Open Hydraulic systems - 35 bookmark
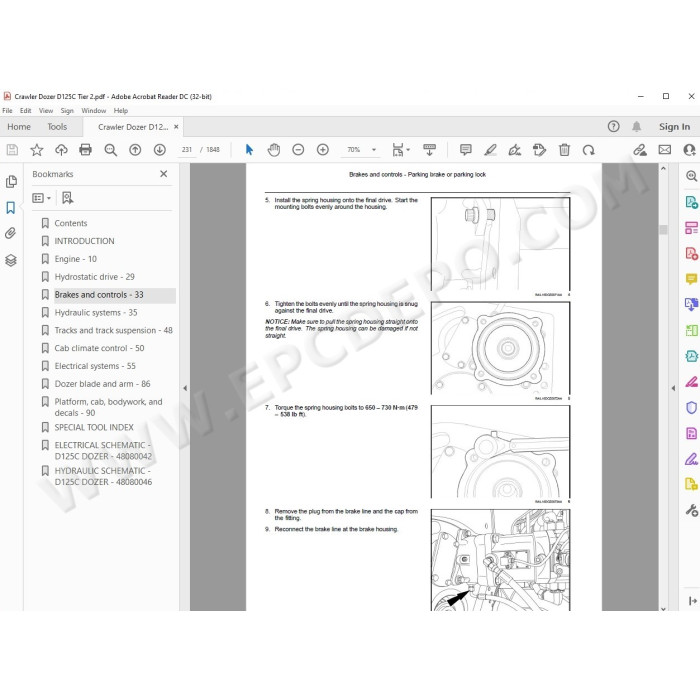 96,312
